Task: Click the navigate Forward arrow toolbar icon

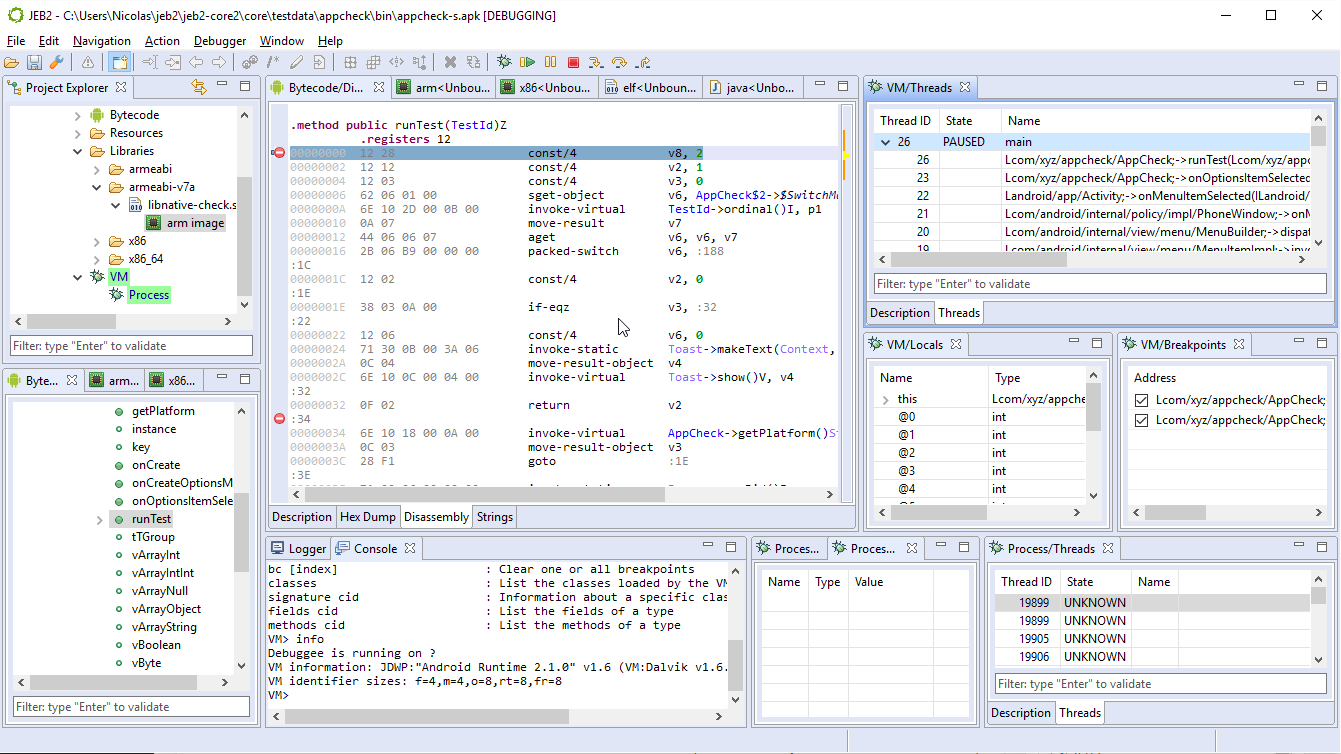Action: [x=219, y=63]
